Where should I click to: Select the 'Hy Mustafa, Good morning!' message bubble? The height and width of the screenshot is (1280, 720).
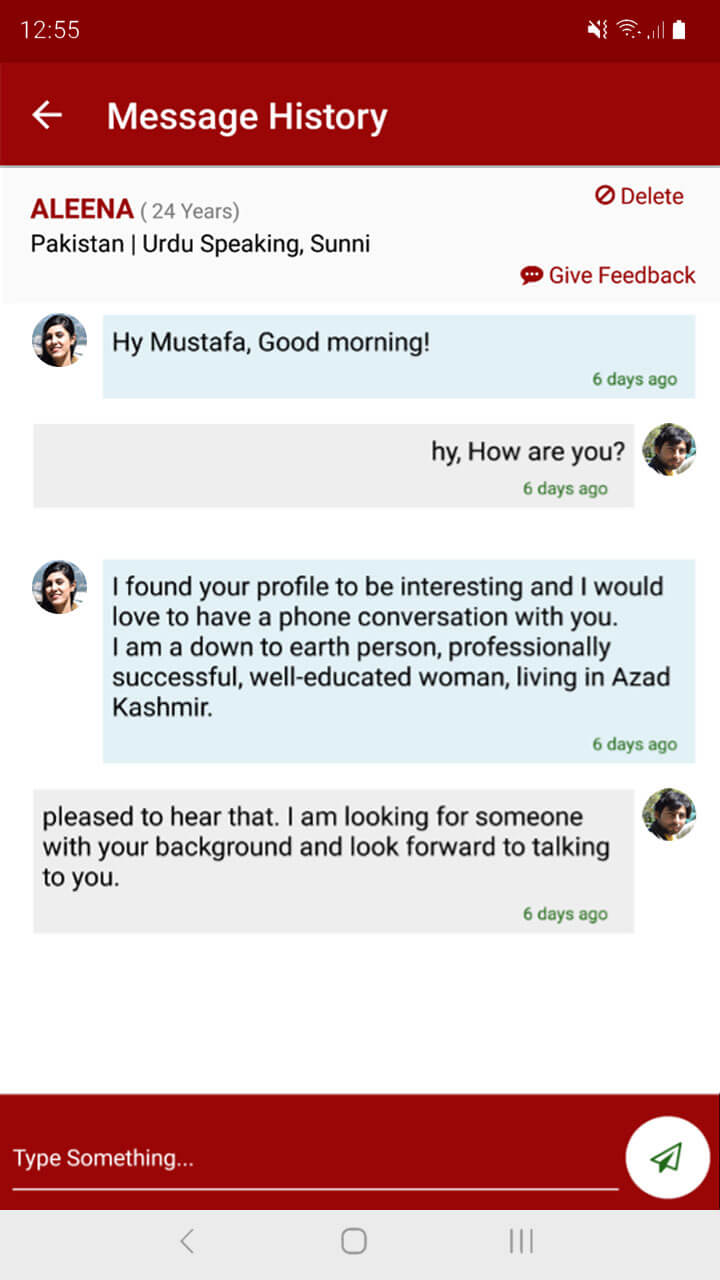(398, 356)
